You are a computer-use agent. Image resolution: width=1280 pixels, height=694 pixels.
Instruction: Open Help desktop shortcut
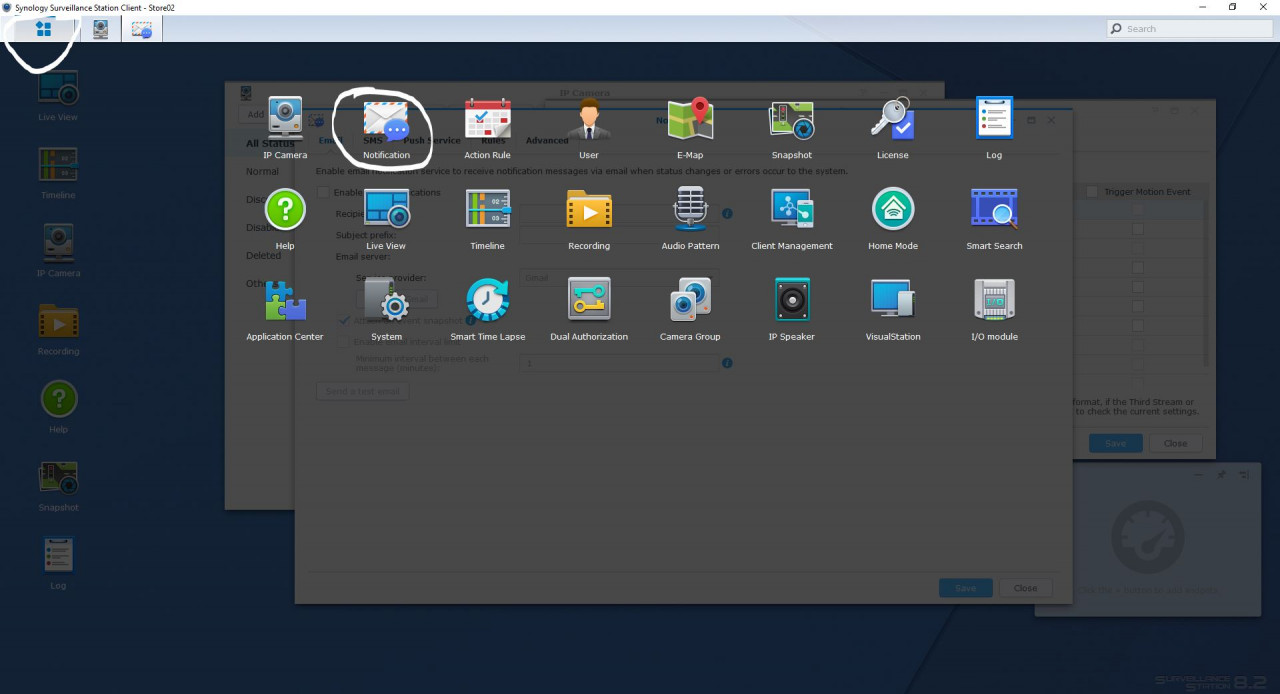(x=58, y=408)
